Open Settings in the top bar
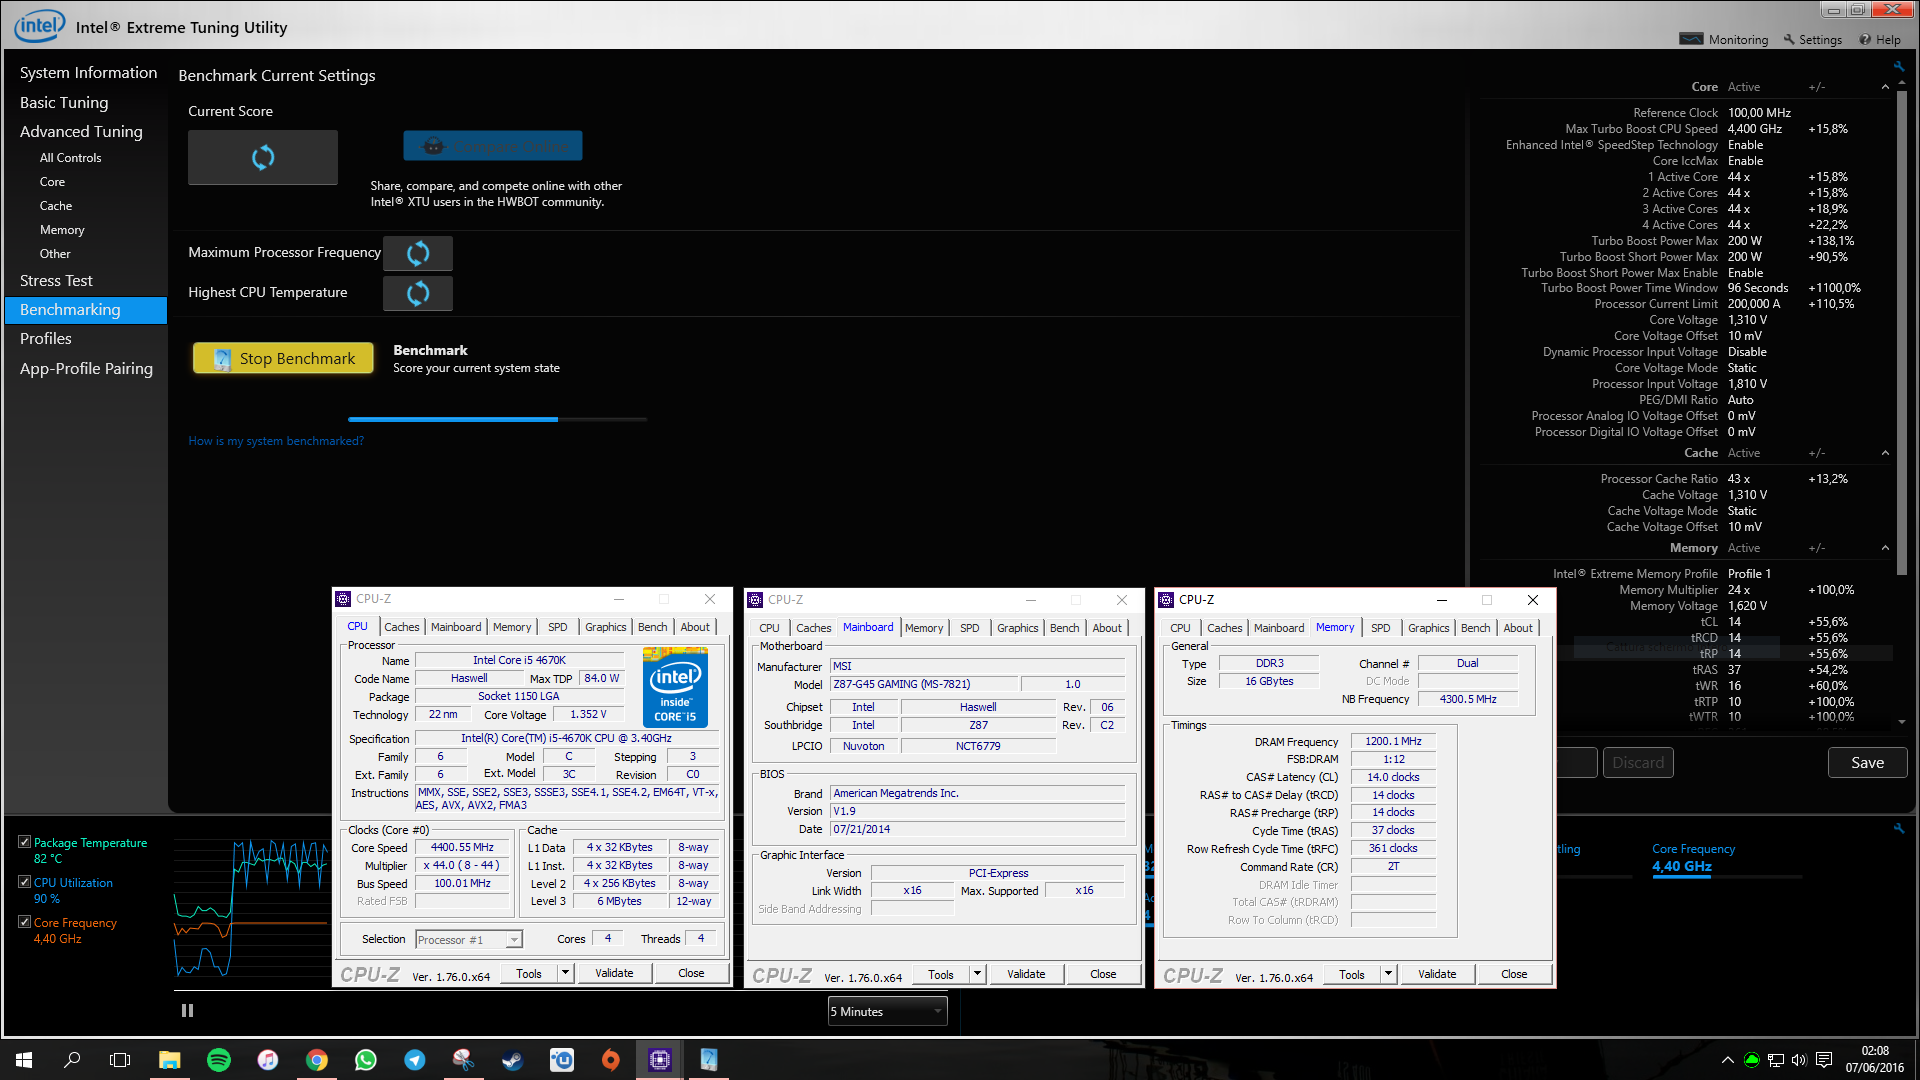The height and width of the screenshot is (1080, 1920). tap(1812, 40)
